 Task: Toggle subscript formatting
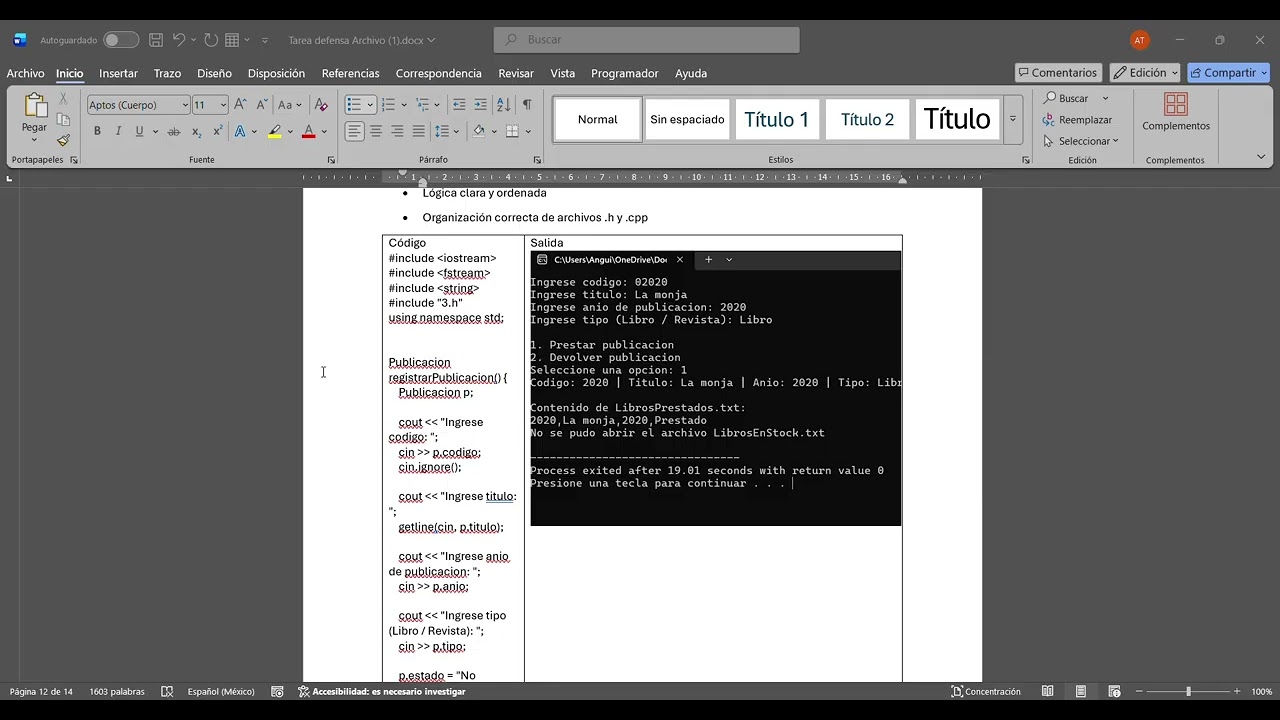(196, 131)
